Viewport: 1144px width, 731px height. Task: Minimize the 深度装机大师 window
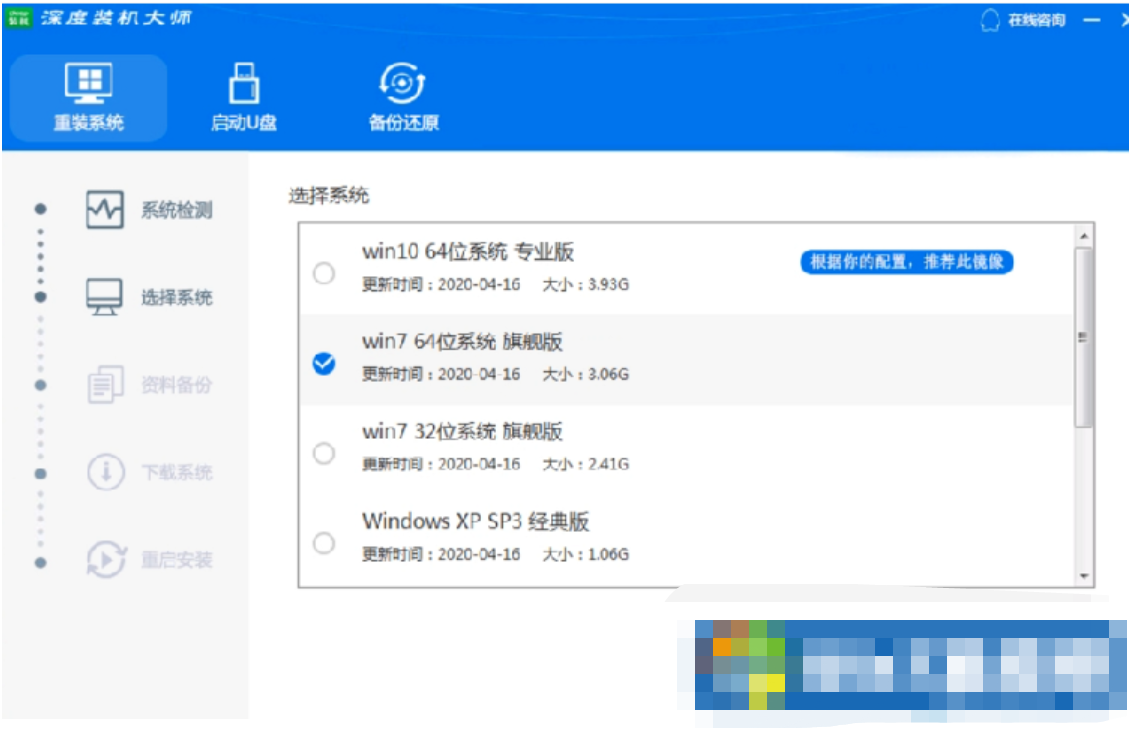[1092, 20]
